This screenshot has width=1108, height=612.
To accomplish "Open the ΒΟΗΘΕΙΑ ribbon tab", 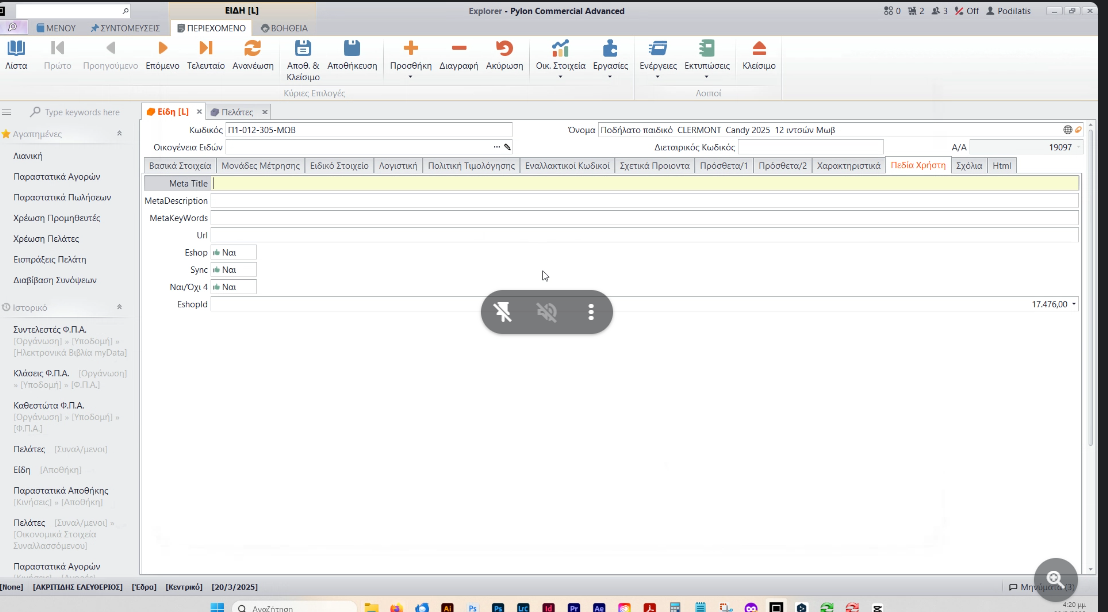I will coord(284,28).
